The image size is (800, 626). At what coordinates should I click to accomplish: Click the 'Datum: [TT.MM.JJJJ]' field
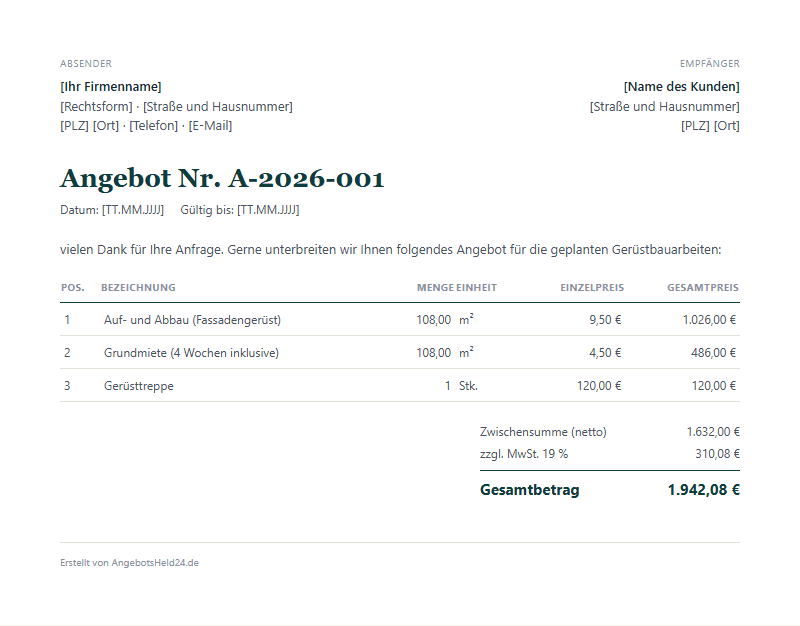pos(112,210)
